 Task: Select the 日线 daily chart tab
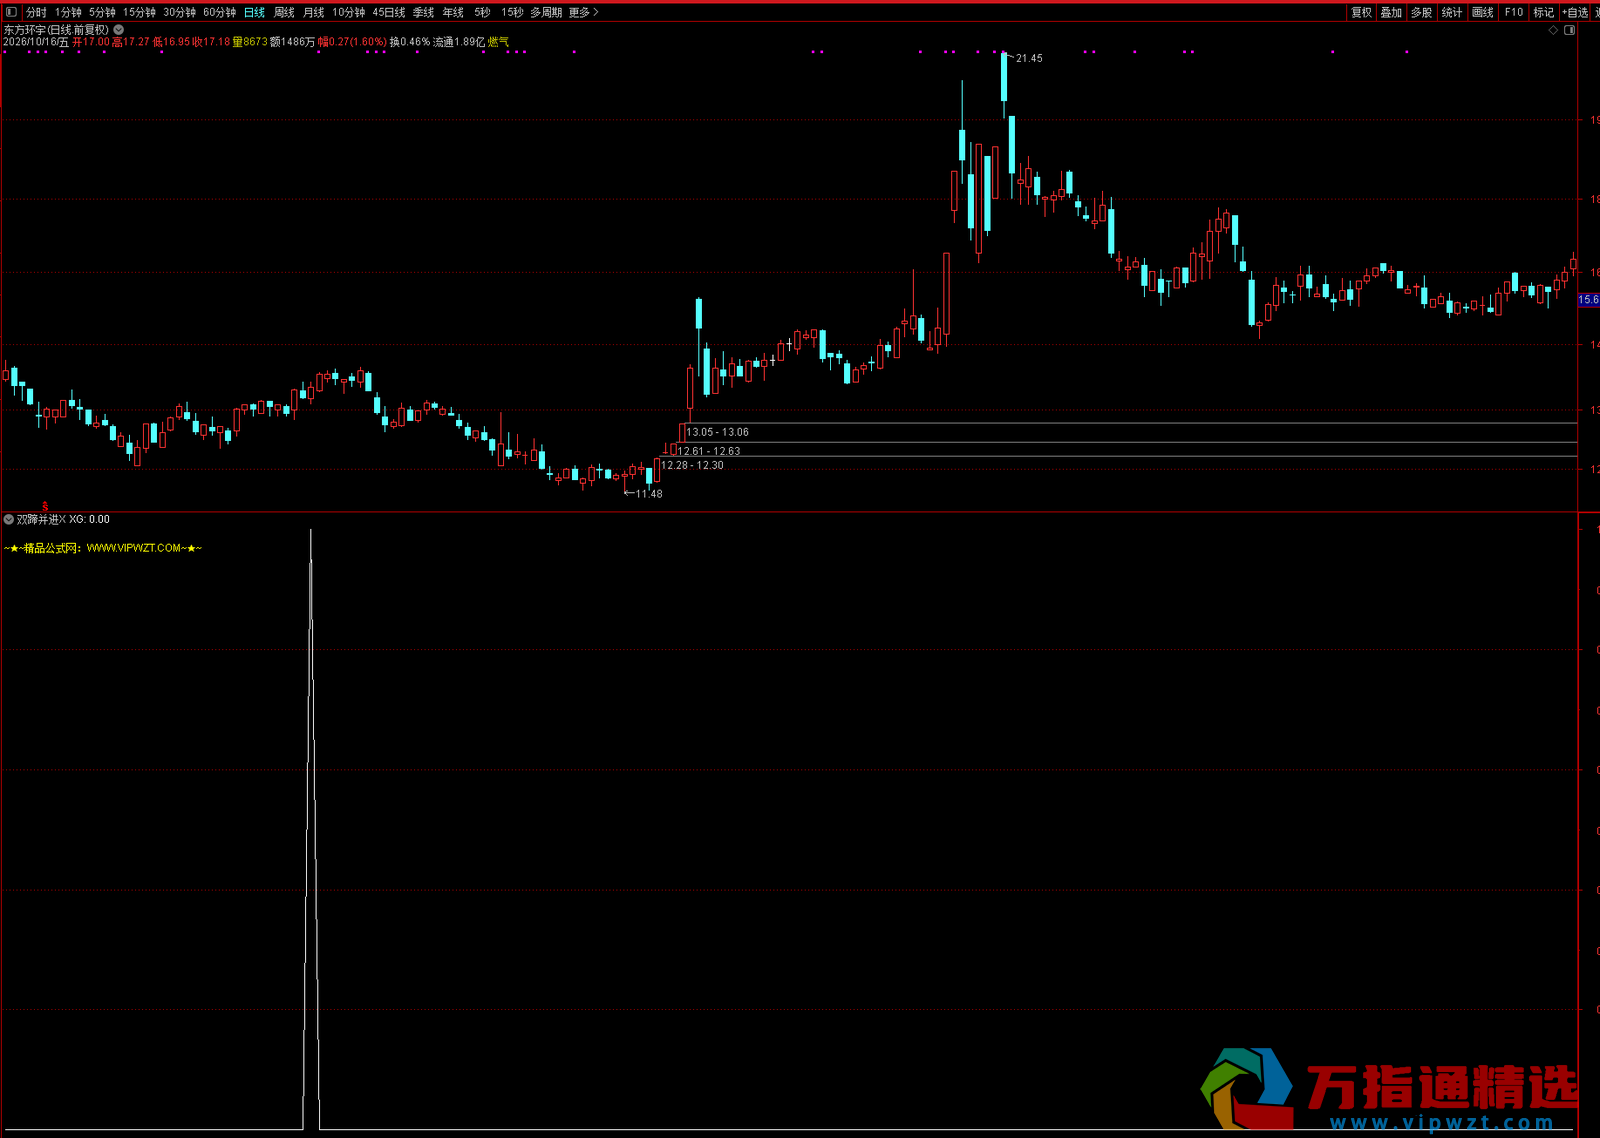pyautogui.click(x=255, y=12)
